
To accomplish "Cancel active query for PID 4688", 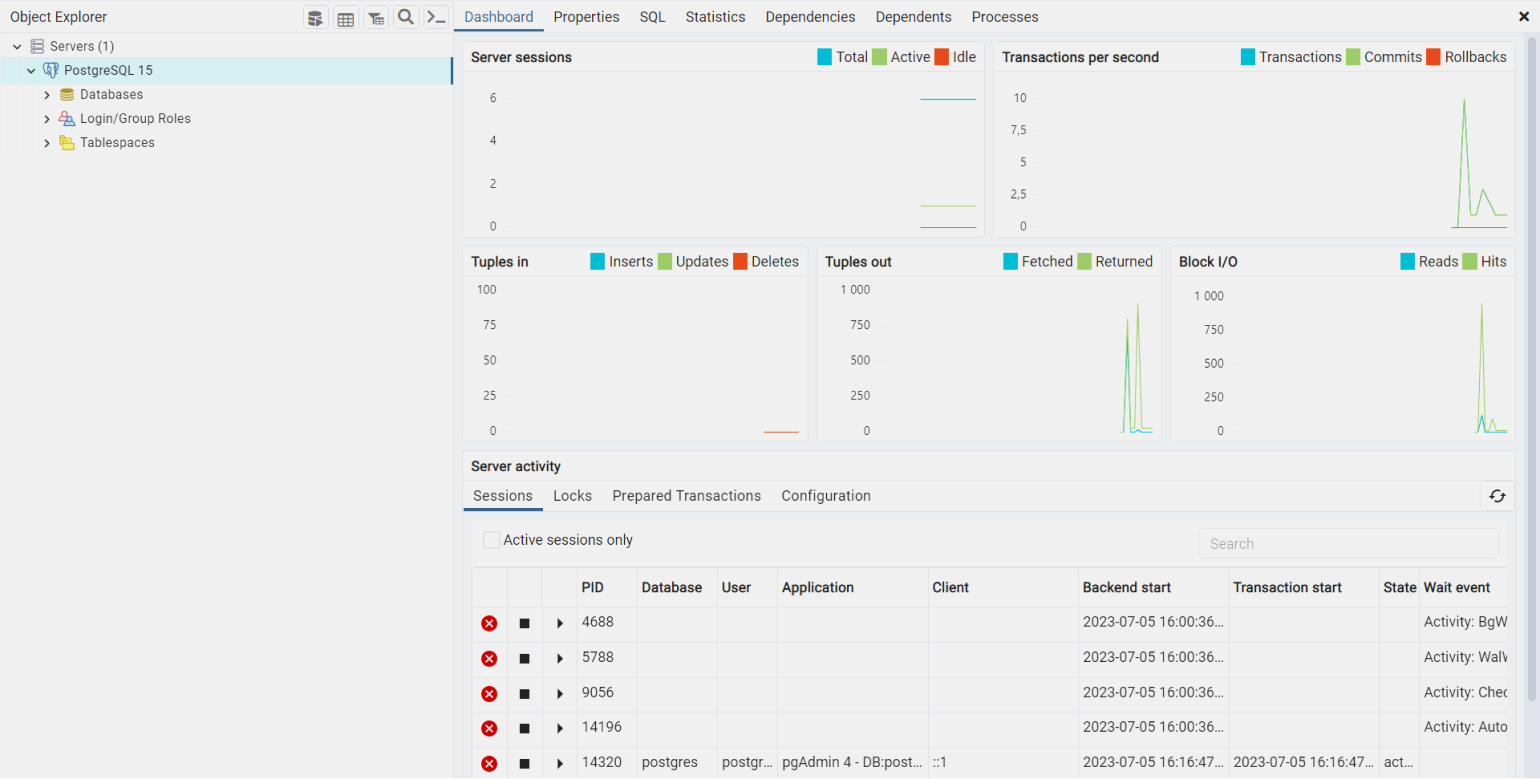I will (524, 624).
